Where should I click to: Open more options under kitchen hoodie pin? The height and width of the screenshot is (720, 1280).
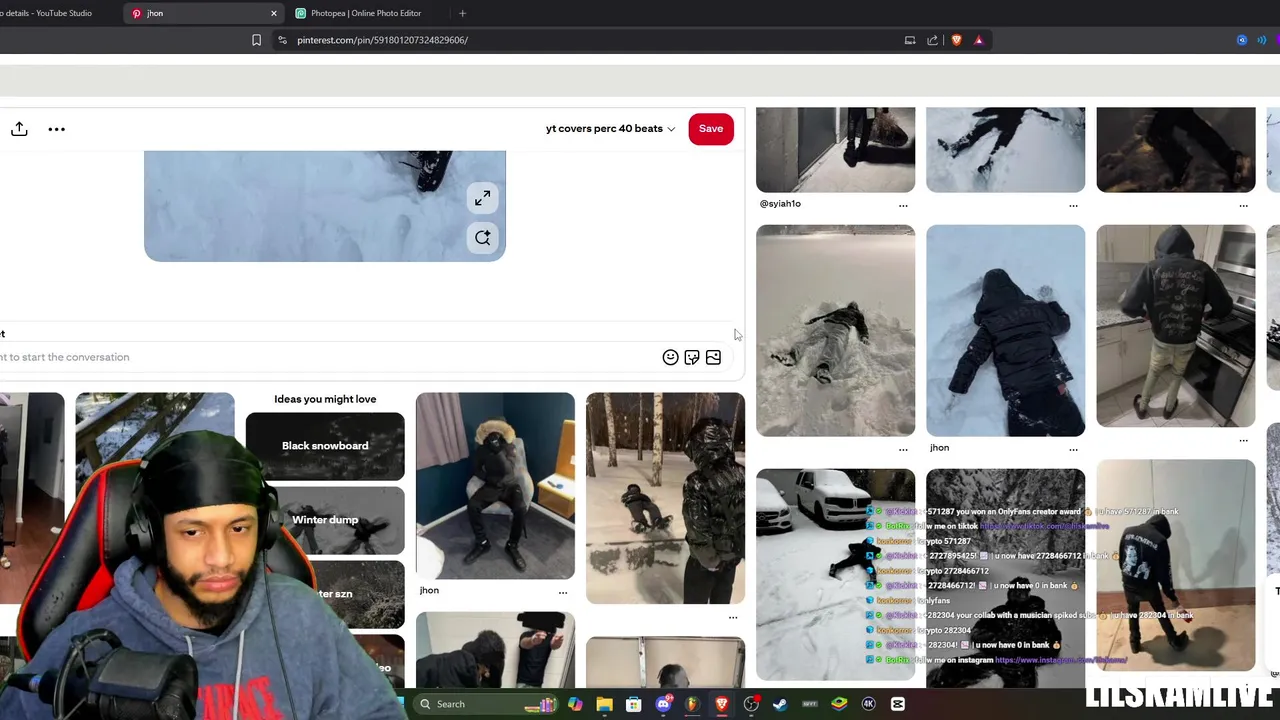pos(1243,440)
